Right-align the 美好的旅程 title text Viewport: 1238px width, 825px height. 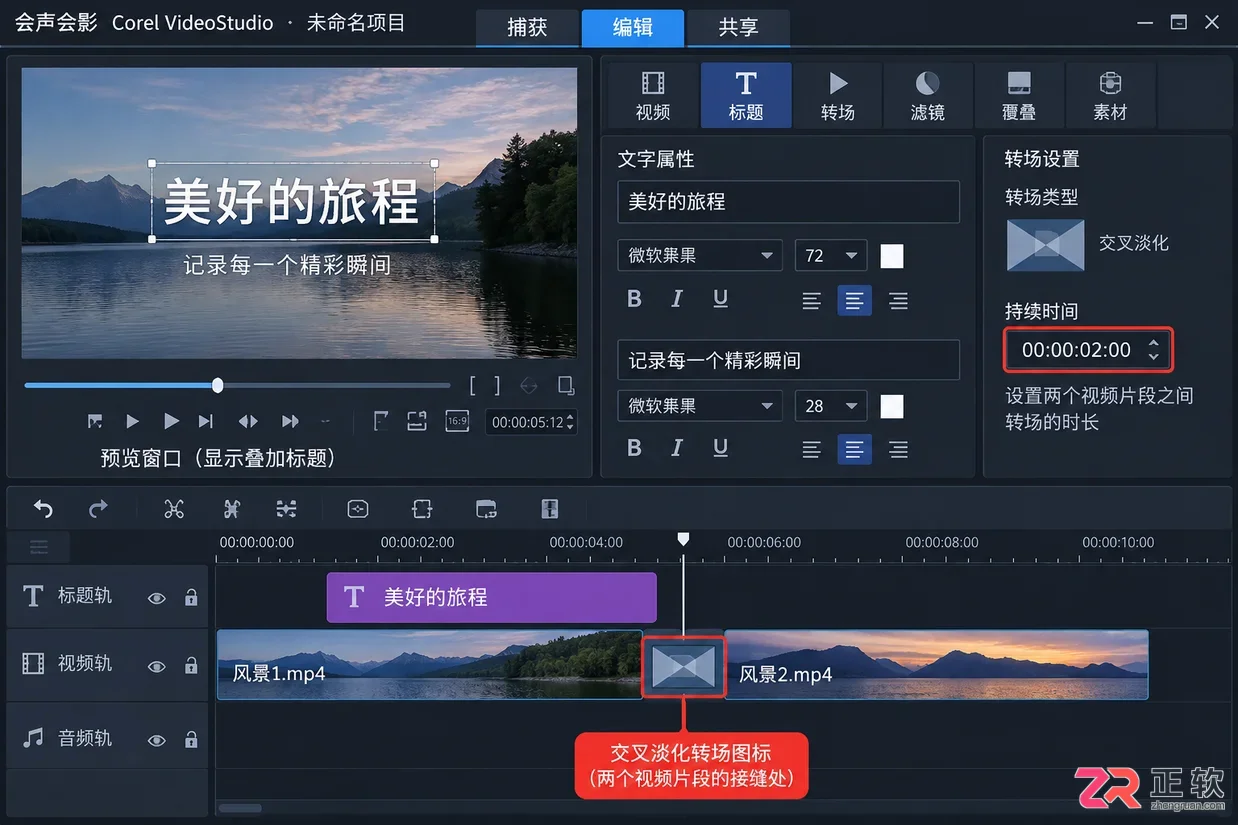click(x=898, y=300)
